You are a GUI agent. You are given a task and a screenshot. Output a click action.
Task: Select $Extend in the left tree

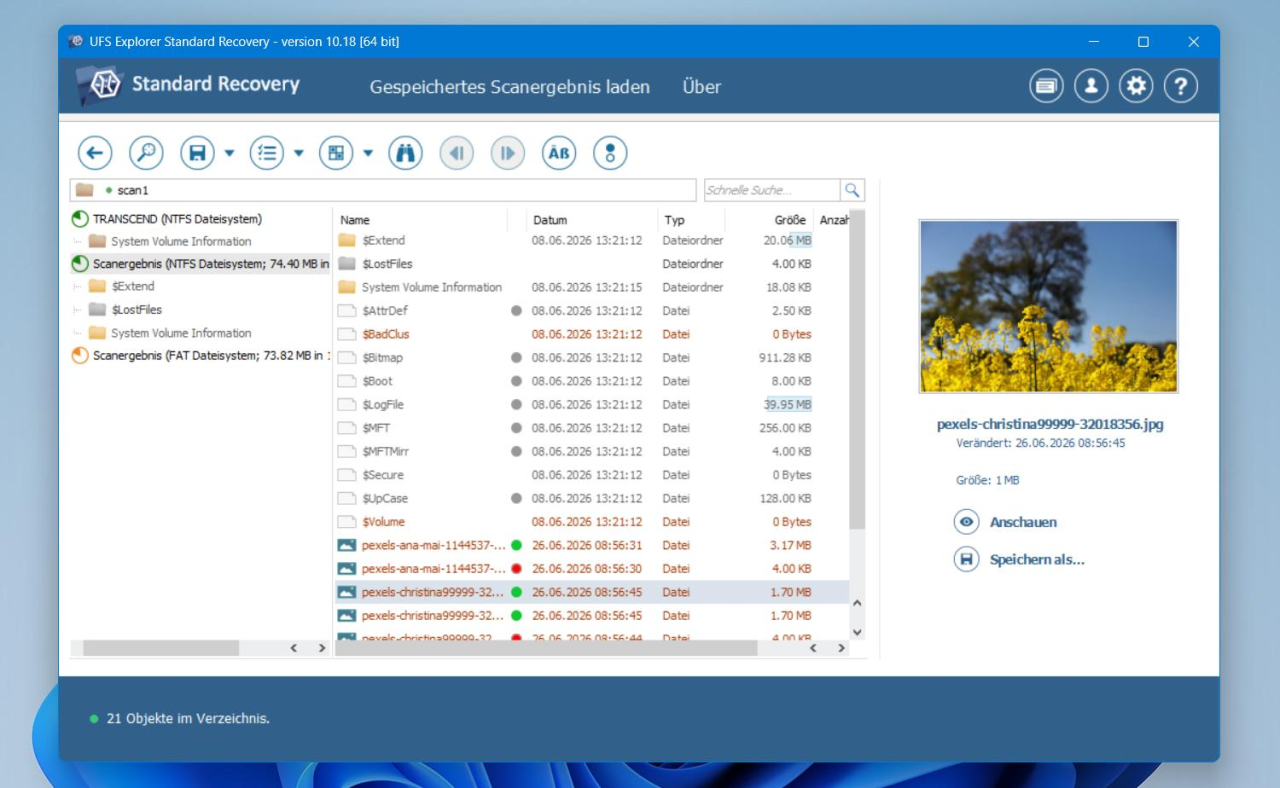click(133, 287)
